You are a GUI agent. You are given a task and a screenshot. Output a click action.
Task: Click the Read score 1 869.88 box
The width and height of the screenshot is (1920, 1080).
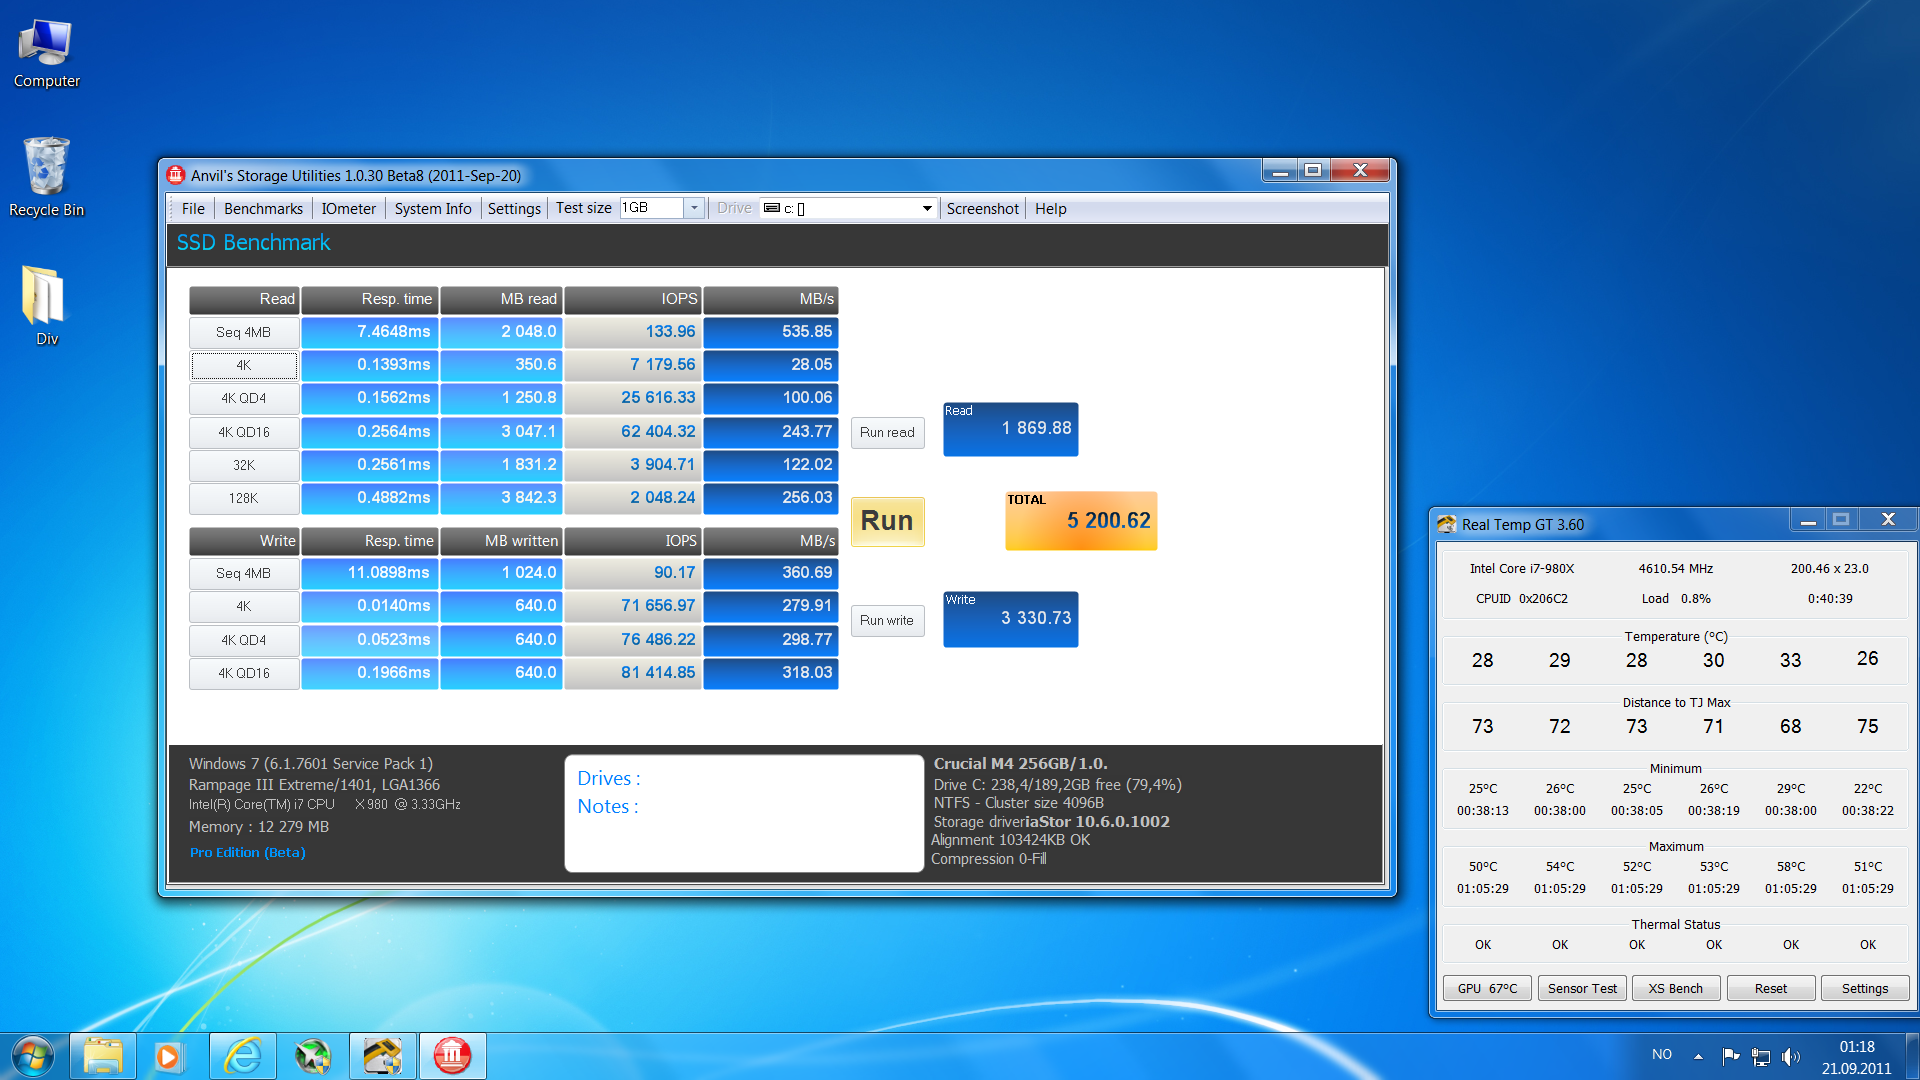coord(1010,429)
